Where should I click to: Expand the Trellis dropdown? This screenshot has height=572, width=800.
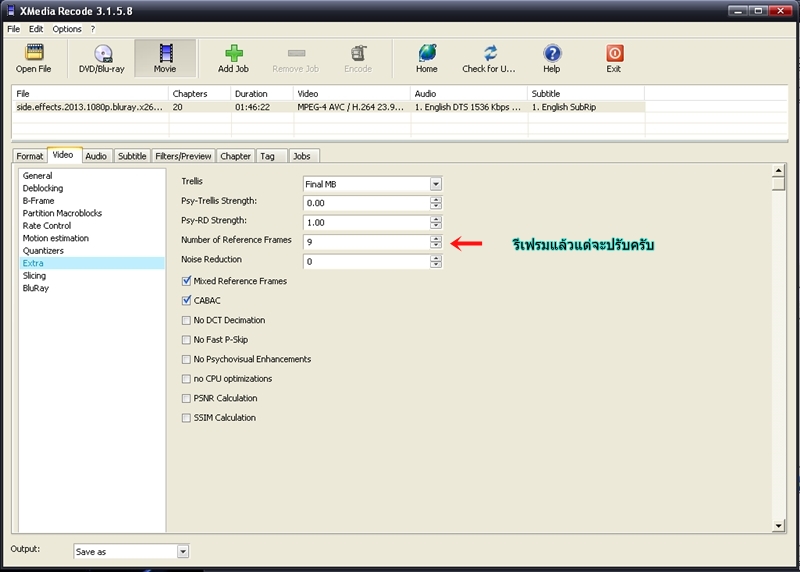[x=435, y=184]
